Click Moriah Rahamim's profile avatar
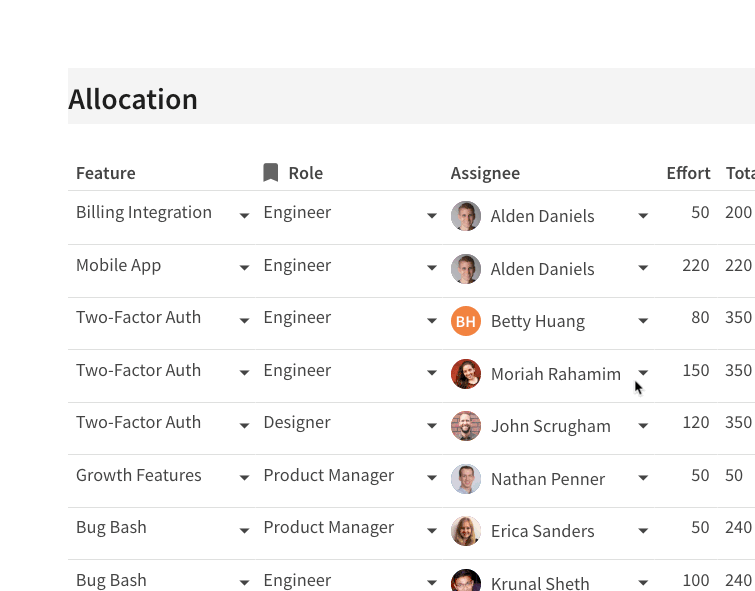755x591 pixels. [466, 374]
